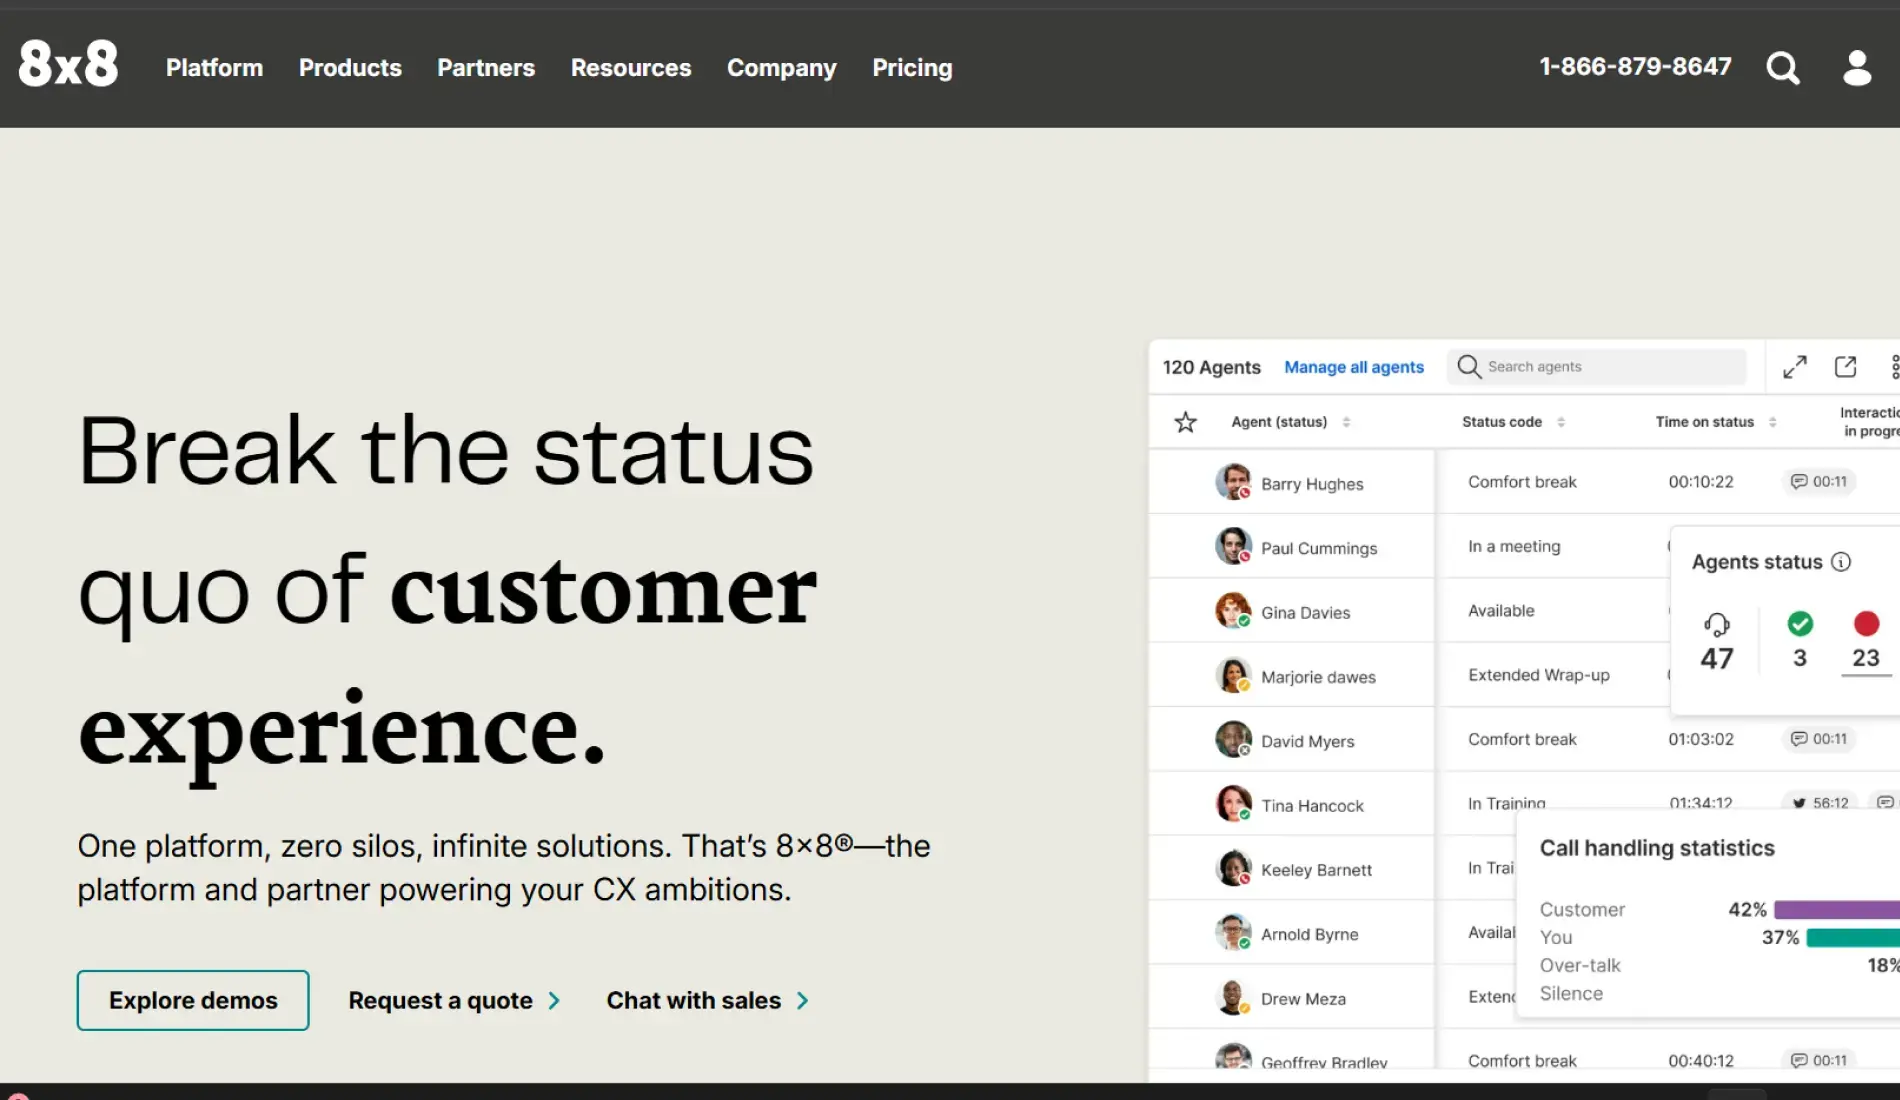
Task: Open the site search magnifier icon
Action: pyautogui.click(x=1783, y=68)
